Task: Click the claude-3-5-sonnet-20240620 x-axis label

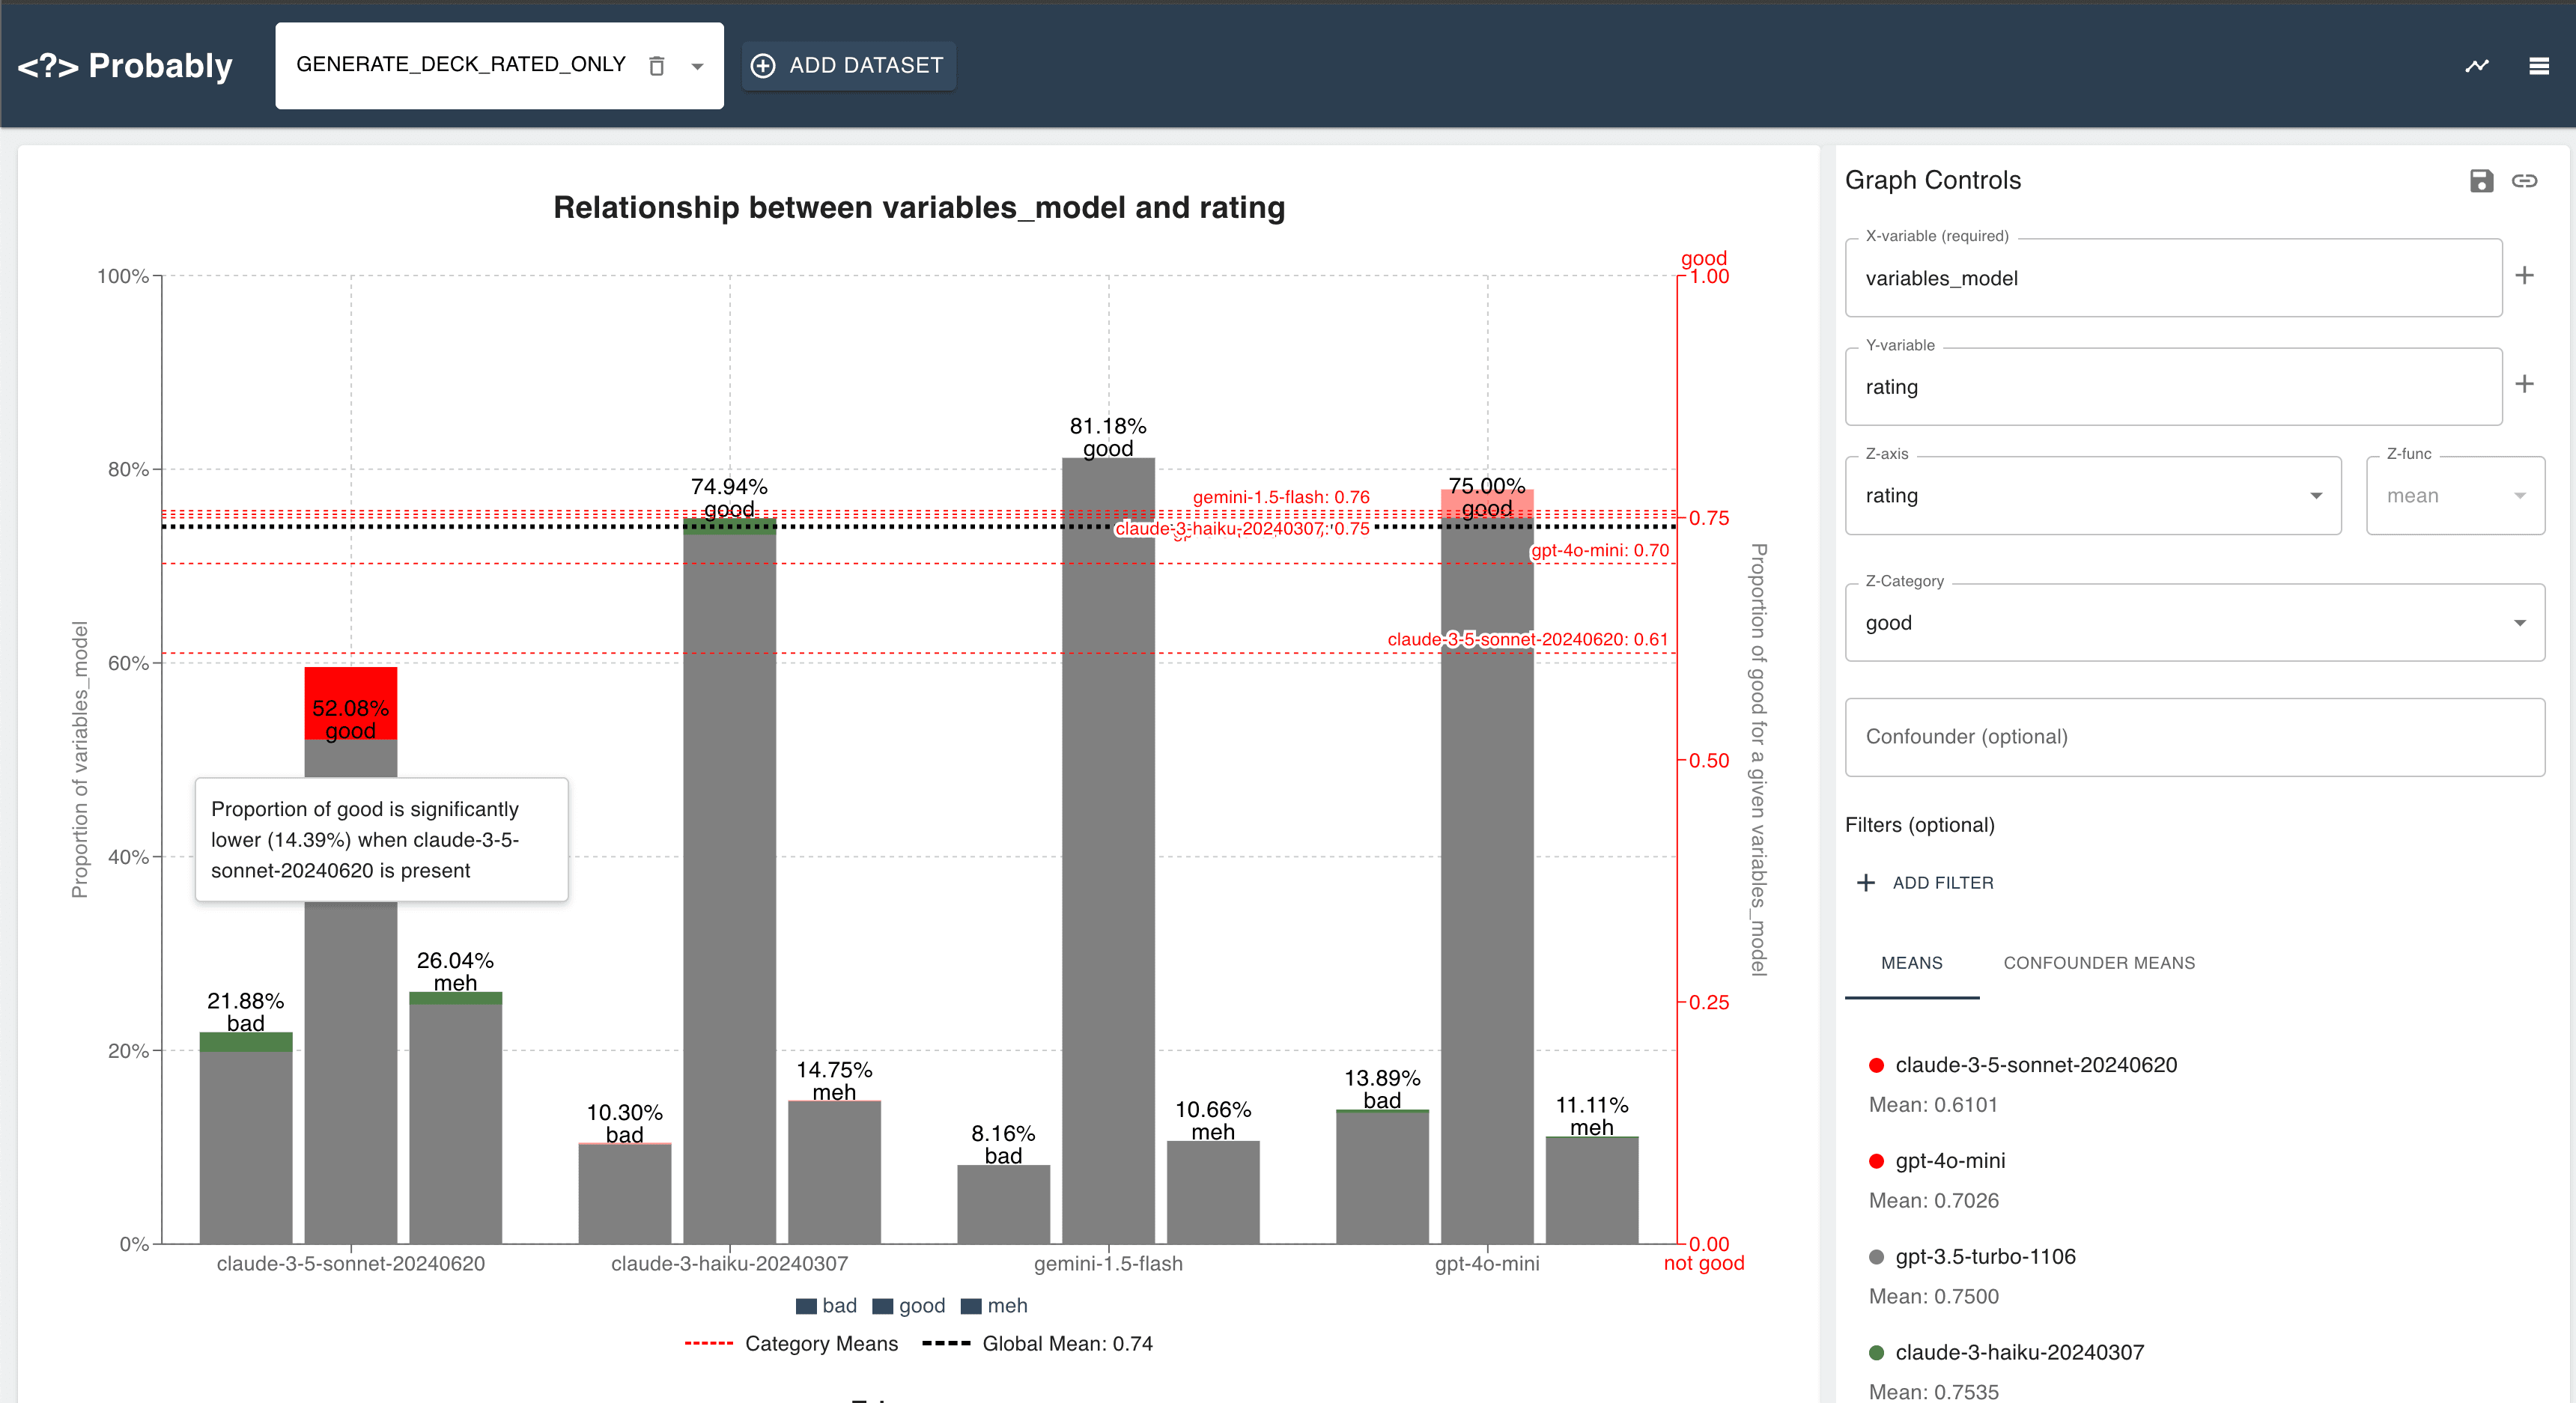Action: point(350,1264)
